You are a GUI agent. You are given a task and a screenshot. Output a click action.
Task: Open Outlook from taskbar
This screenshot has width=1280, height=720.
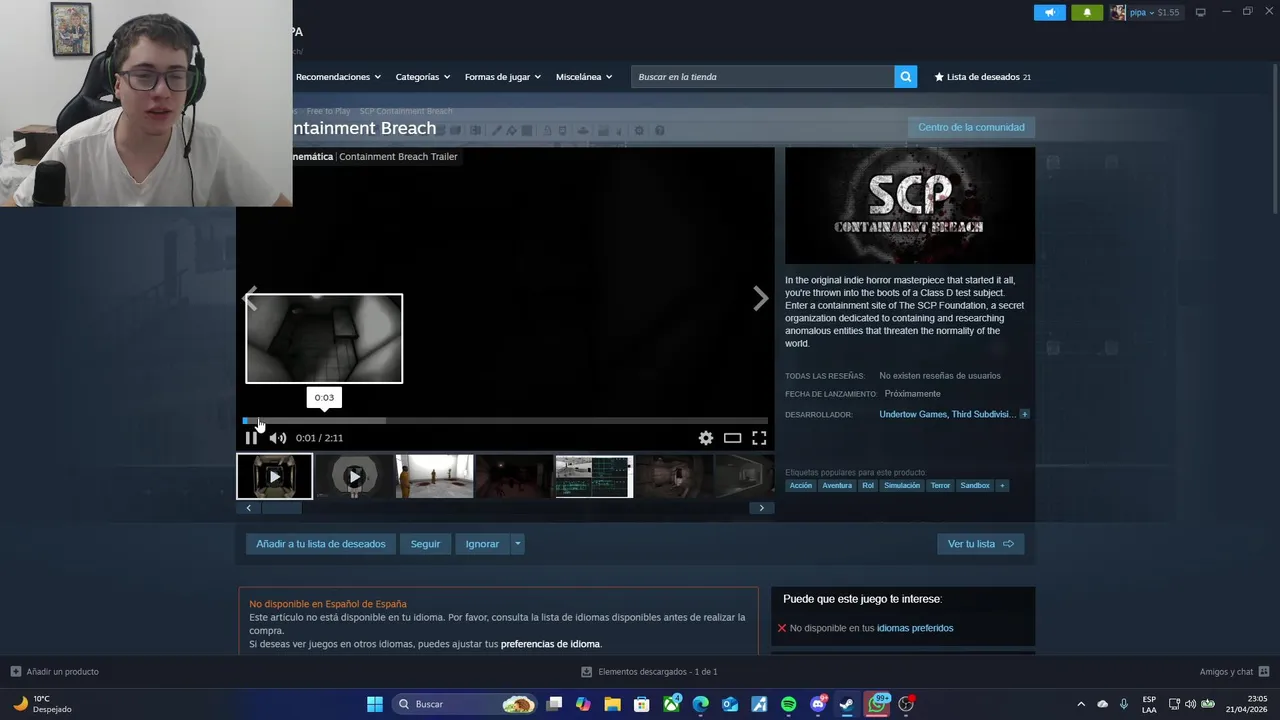tap(730, 704)
